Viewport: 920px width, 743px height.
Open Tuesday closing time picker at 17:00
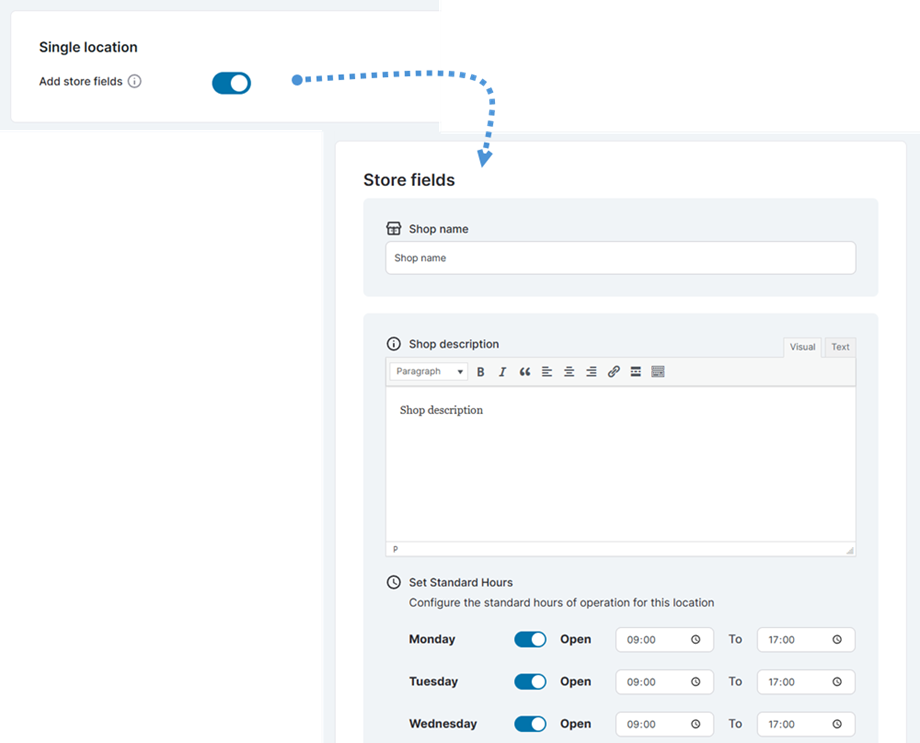805,682
